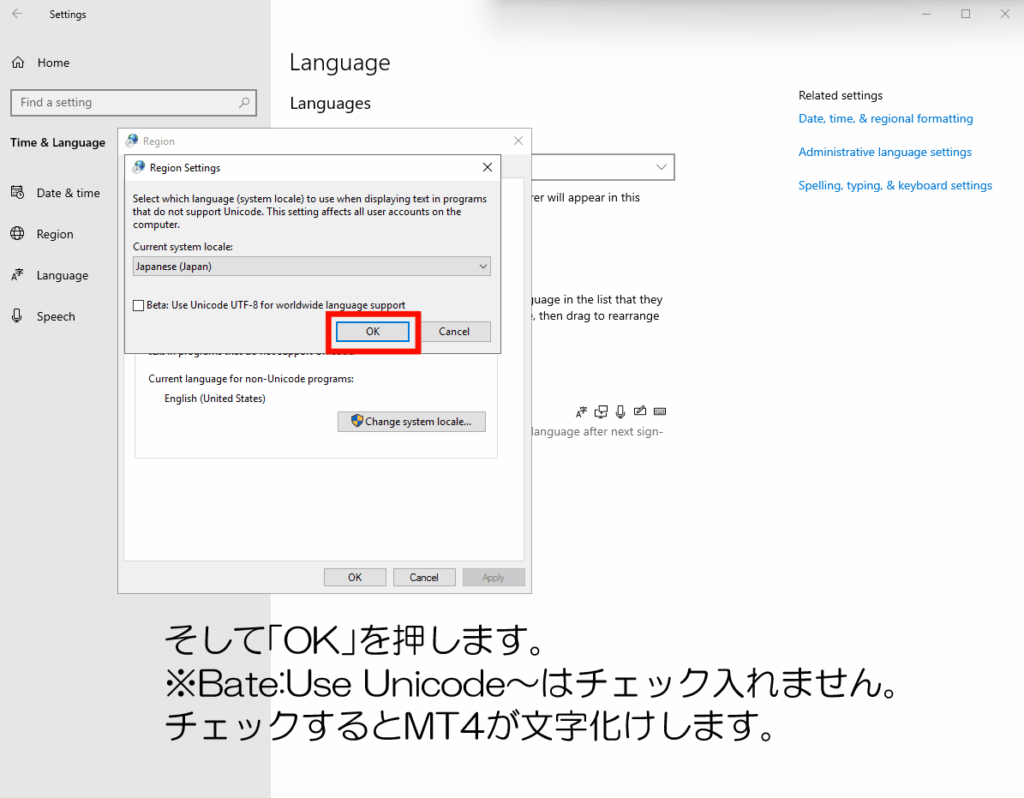Expand the display language dropdown chevron
The image size is (1024, 798).
(x=662, y=167)
